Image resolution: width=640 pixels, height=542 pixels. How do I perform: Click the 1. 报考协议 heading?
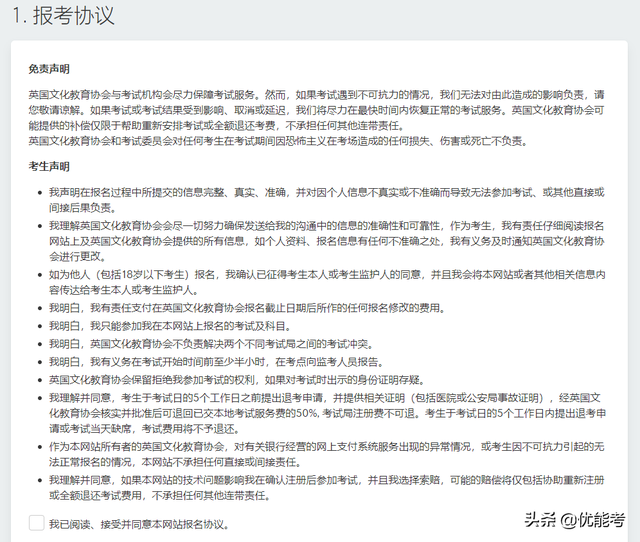click(x=64, y=16)
